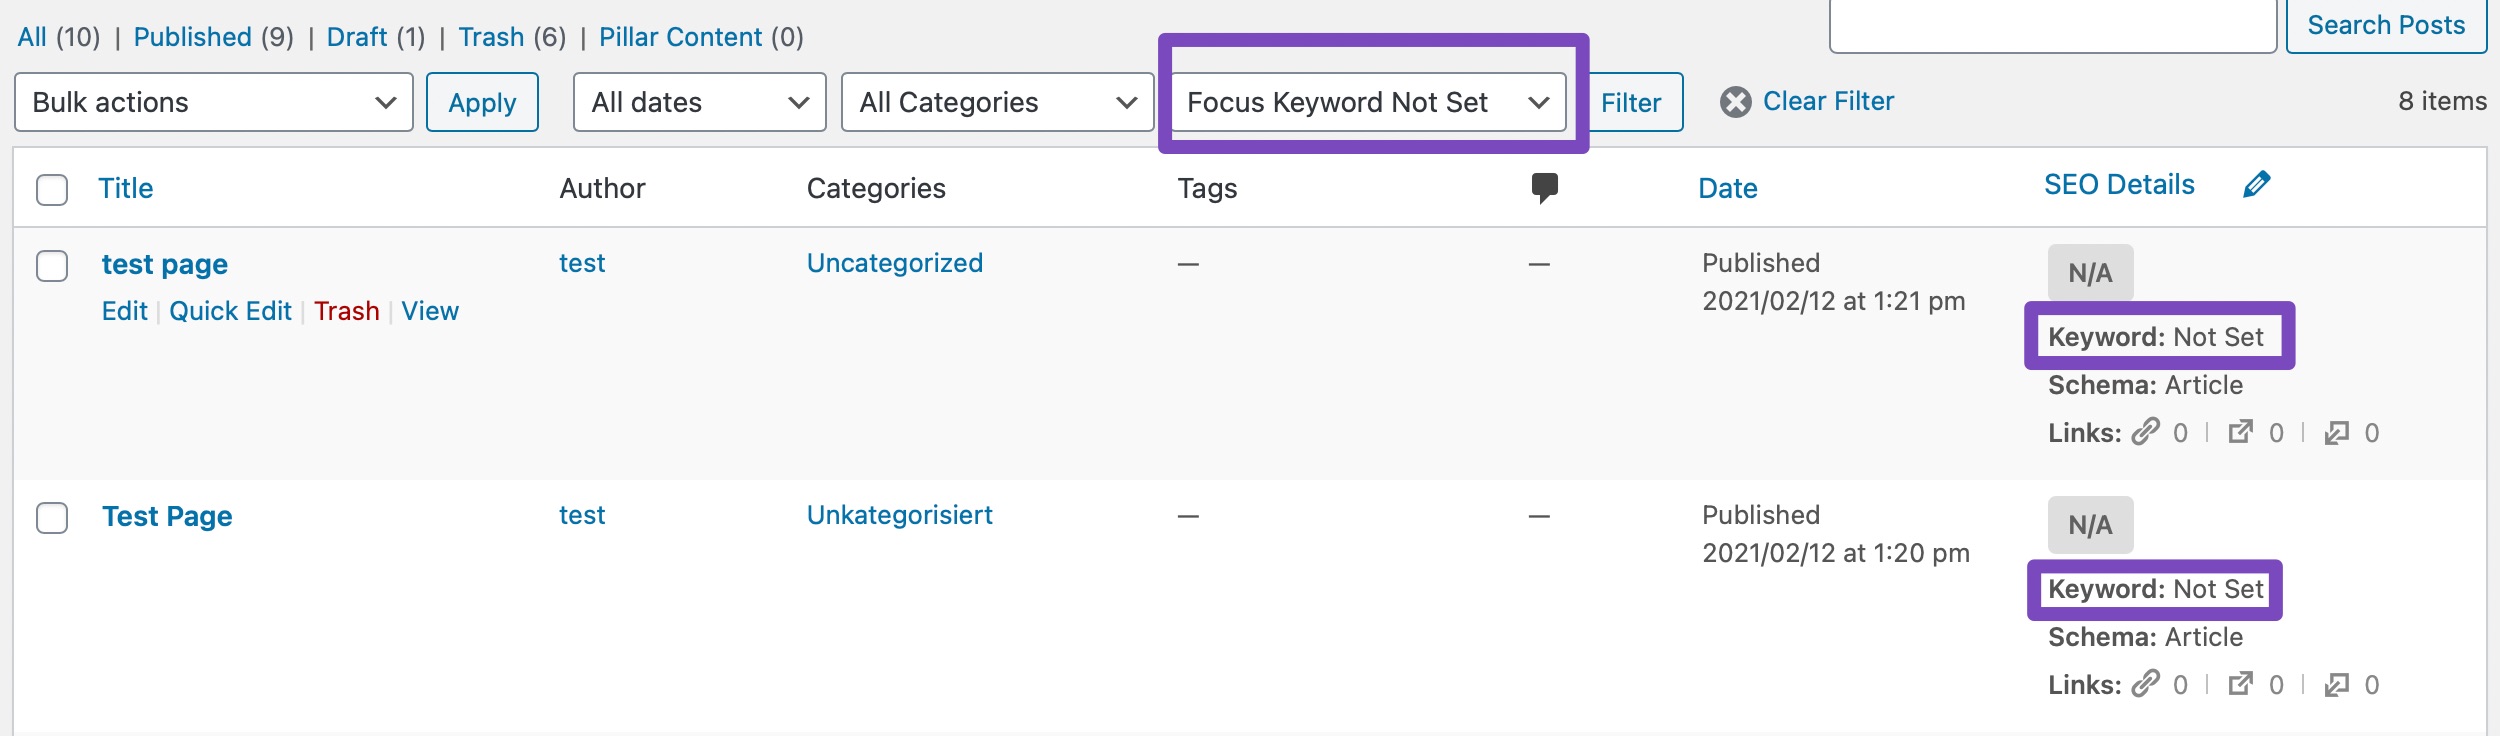Image resolution: width=2500 pixels, height=736 pixels.
Task: Click the Filter button
Action: pos(1631,102)
